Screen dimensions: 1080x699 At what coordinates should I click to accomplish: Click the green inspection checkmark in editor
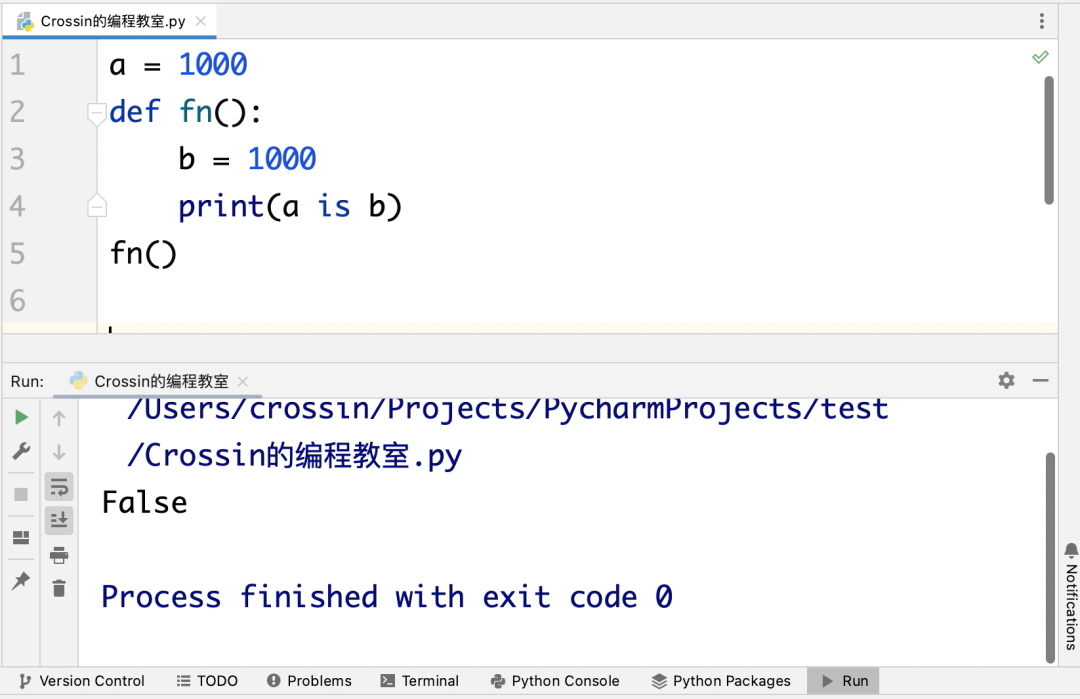tap(1040, 57)
